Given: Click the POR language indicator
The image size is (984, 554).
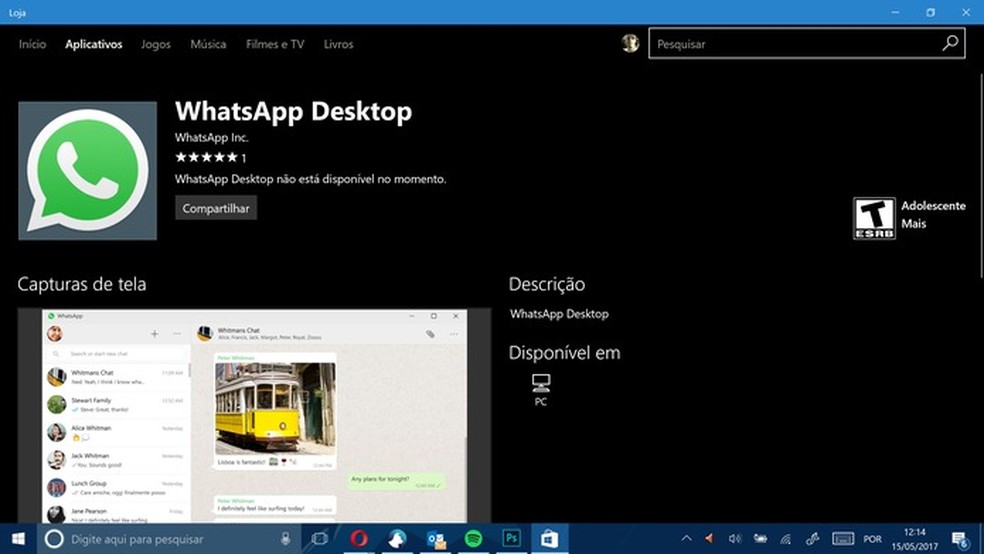Looking at the screenshot, I should (x=872, y=539).
